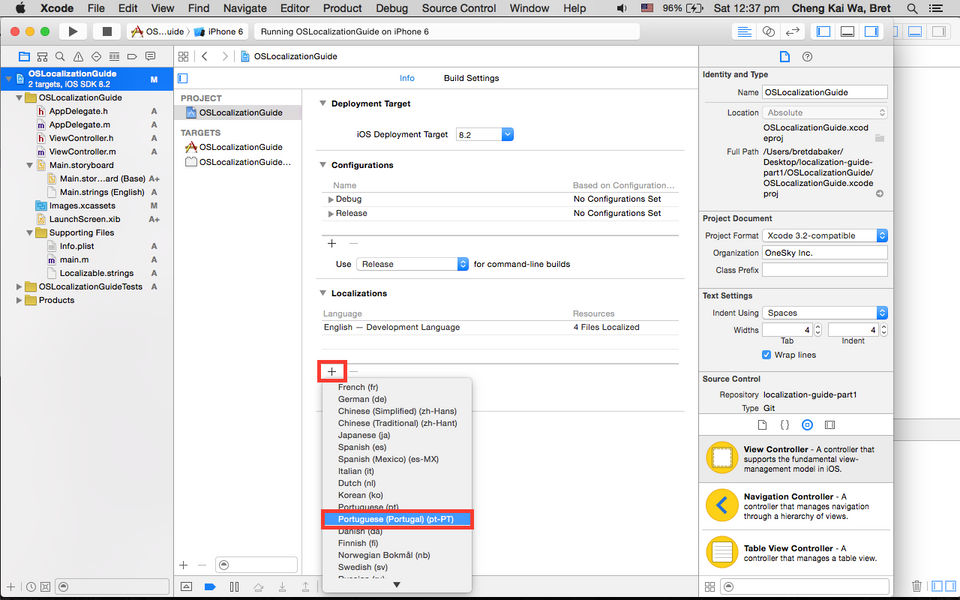The image size is (960, 600).
Task: Show the Object library
Action: (807, 425)
